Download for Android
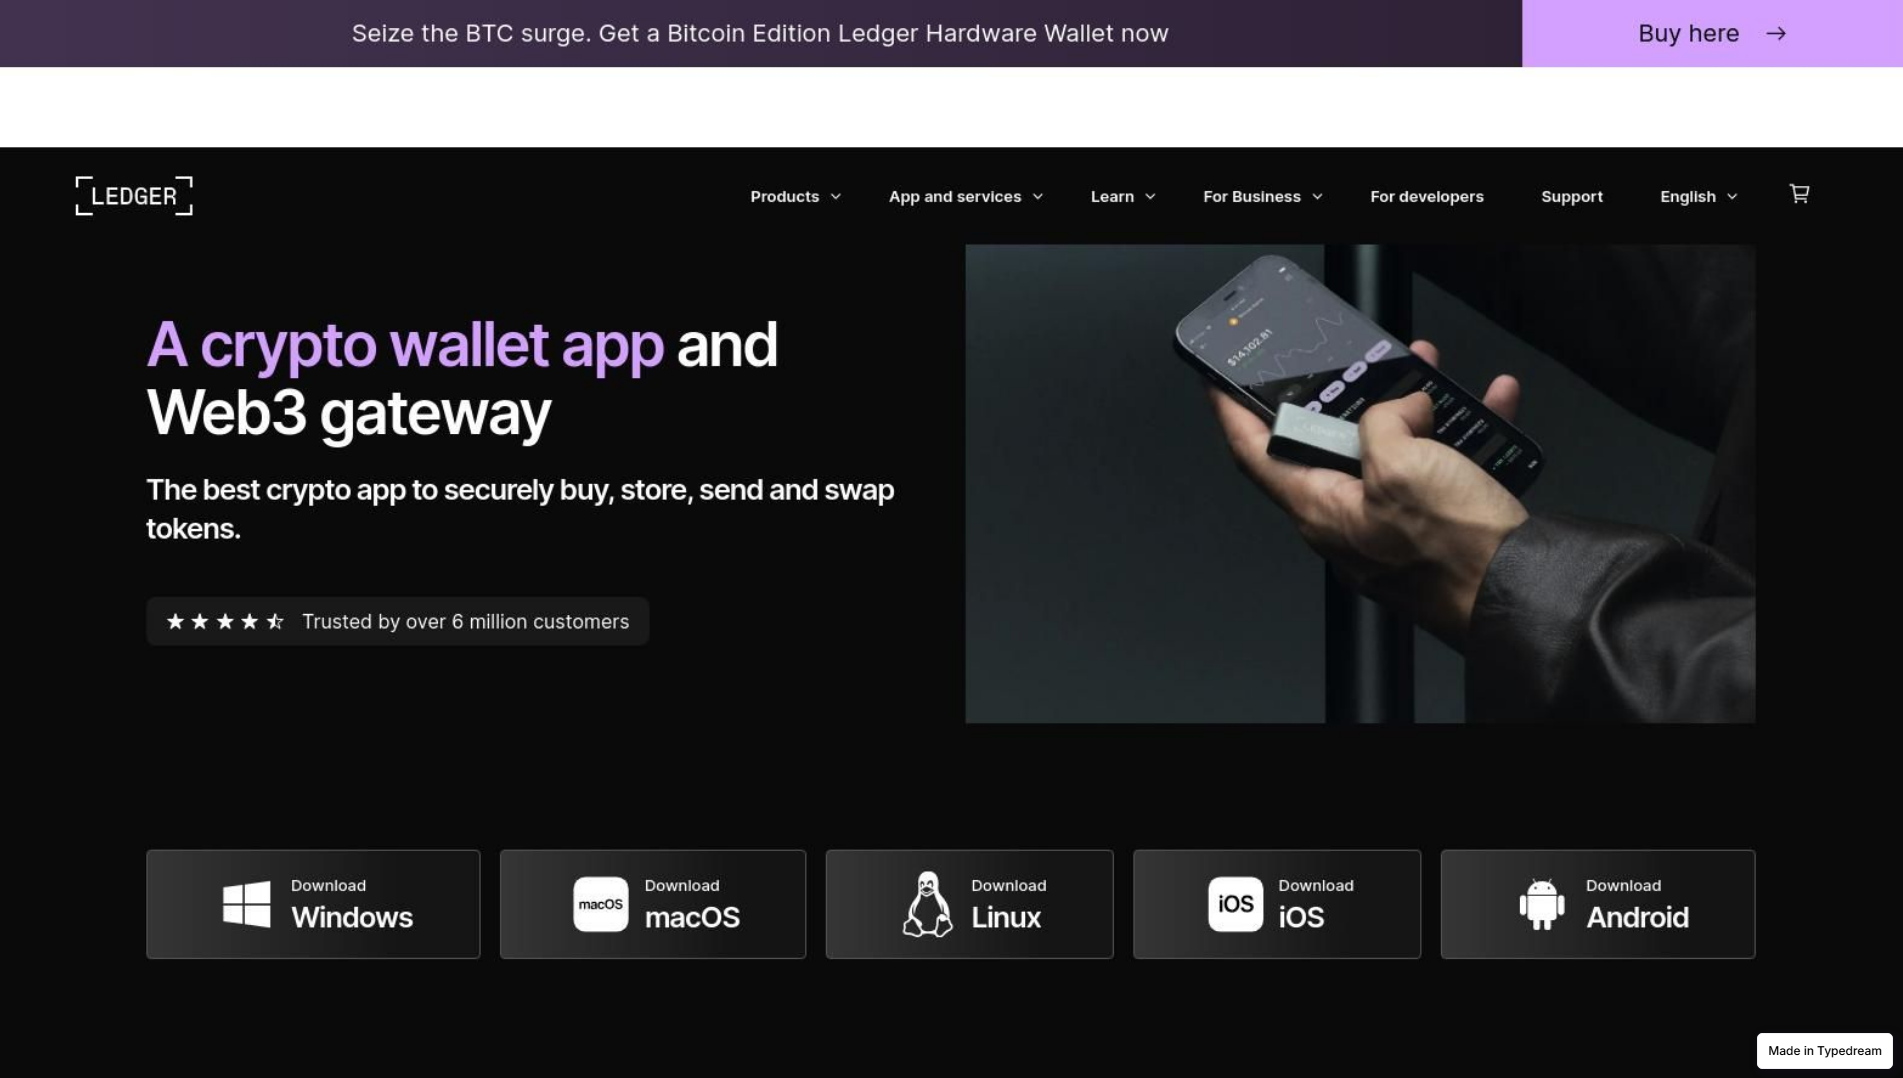This screenshot has height=1078, width=1903. tap(1598, 904)
